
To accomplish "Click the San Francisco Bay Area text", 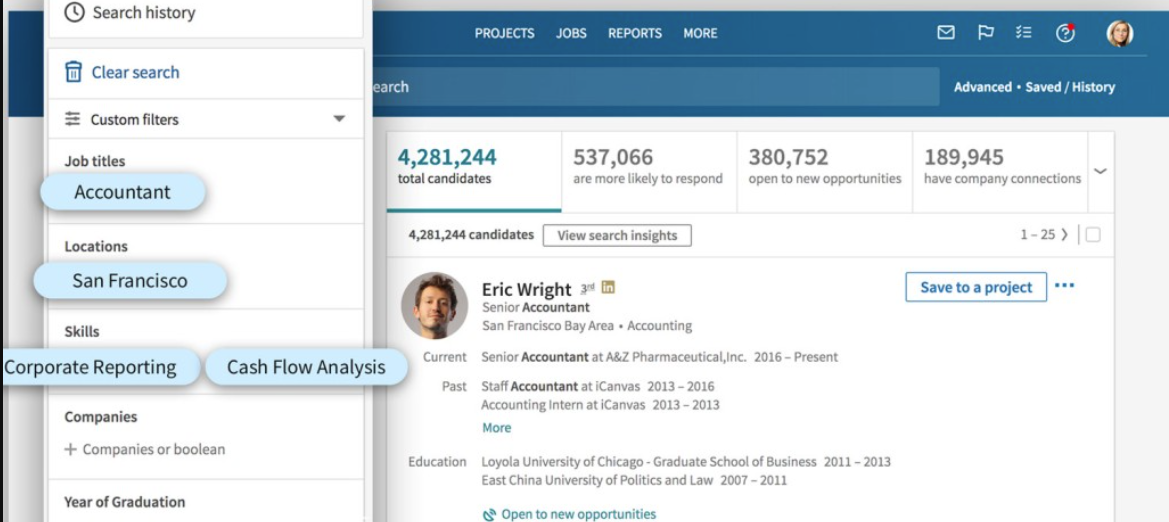I will (x=548, y=326).
